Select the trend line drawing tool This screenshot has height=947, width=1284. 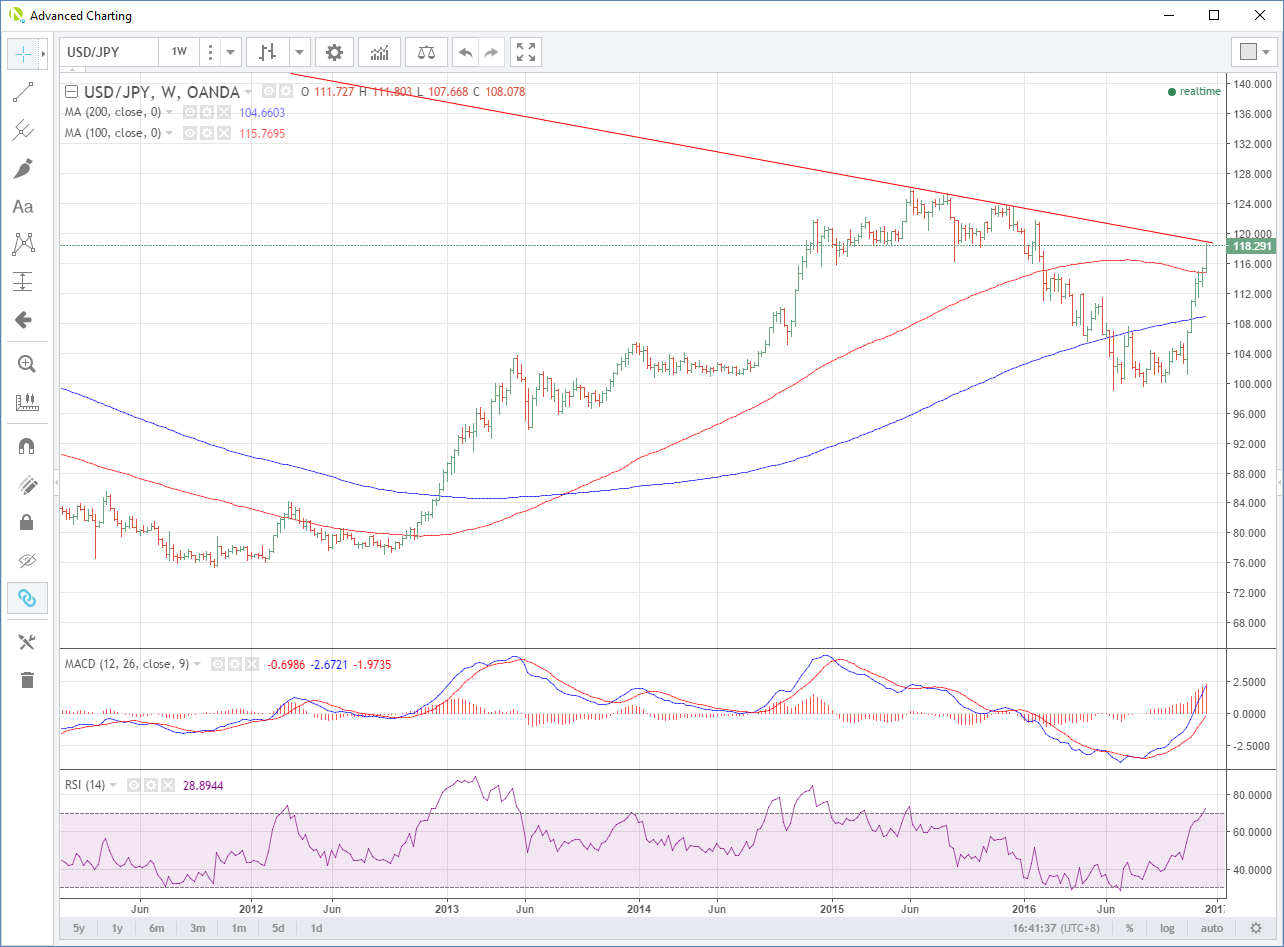coord(23,92)
